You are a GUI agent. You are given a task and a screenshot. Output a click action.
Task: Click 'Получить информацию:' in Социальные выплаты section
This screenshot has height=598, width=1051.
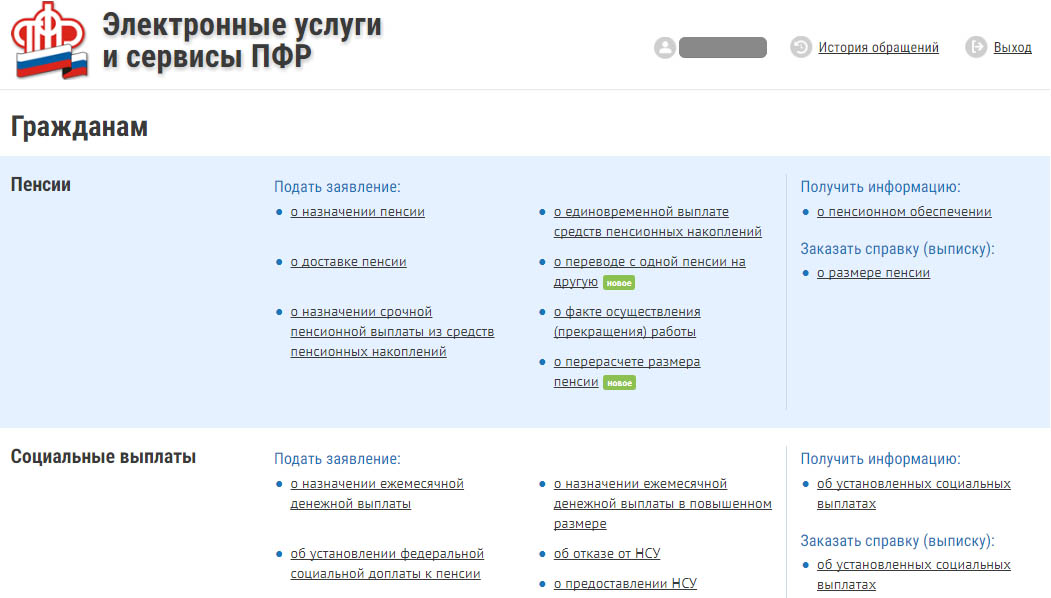(880, 459)
